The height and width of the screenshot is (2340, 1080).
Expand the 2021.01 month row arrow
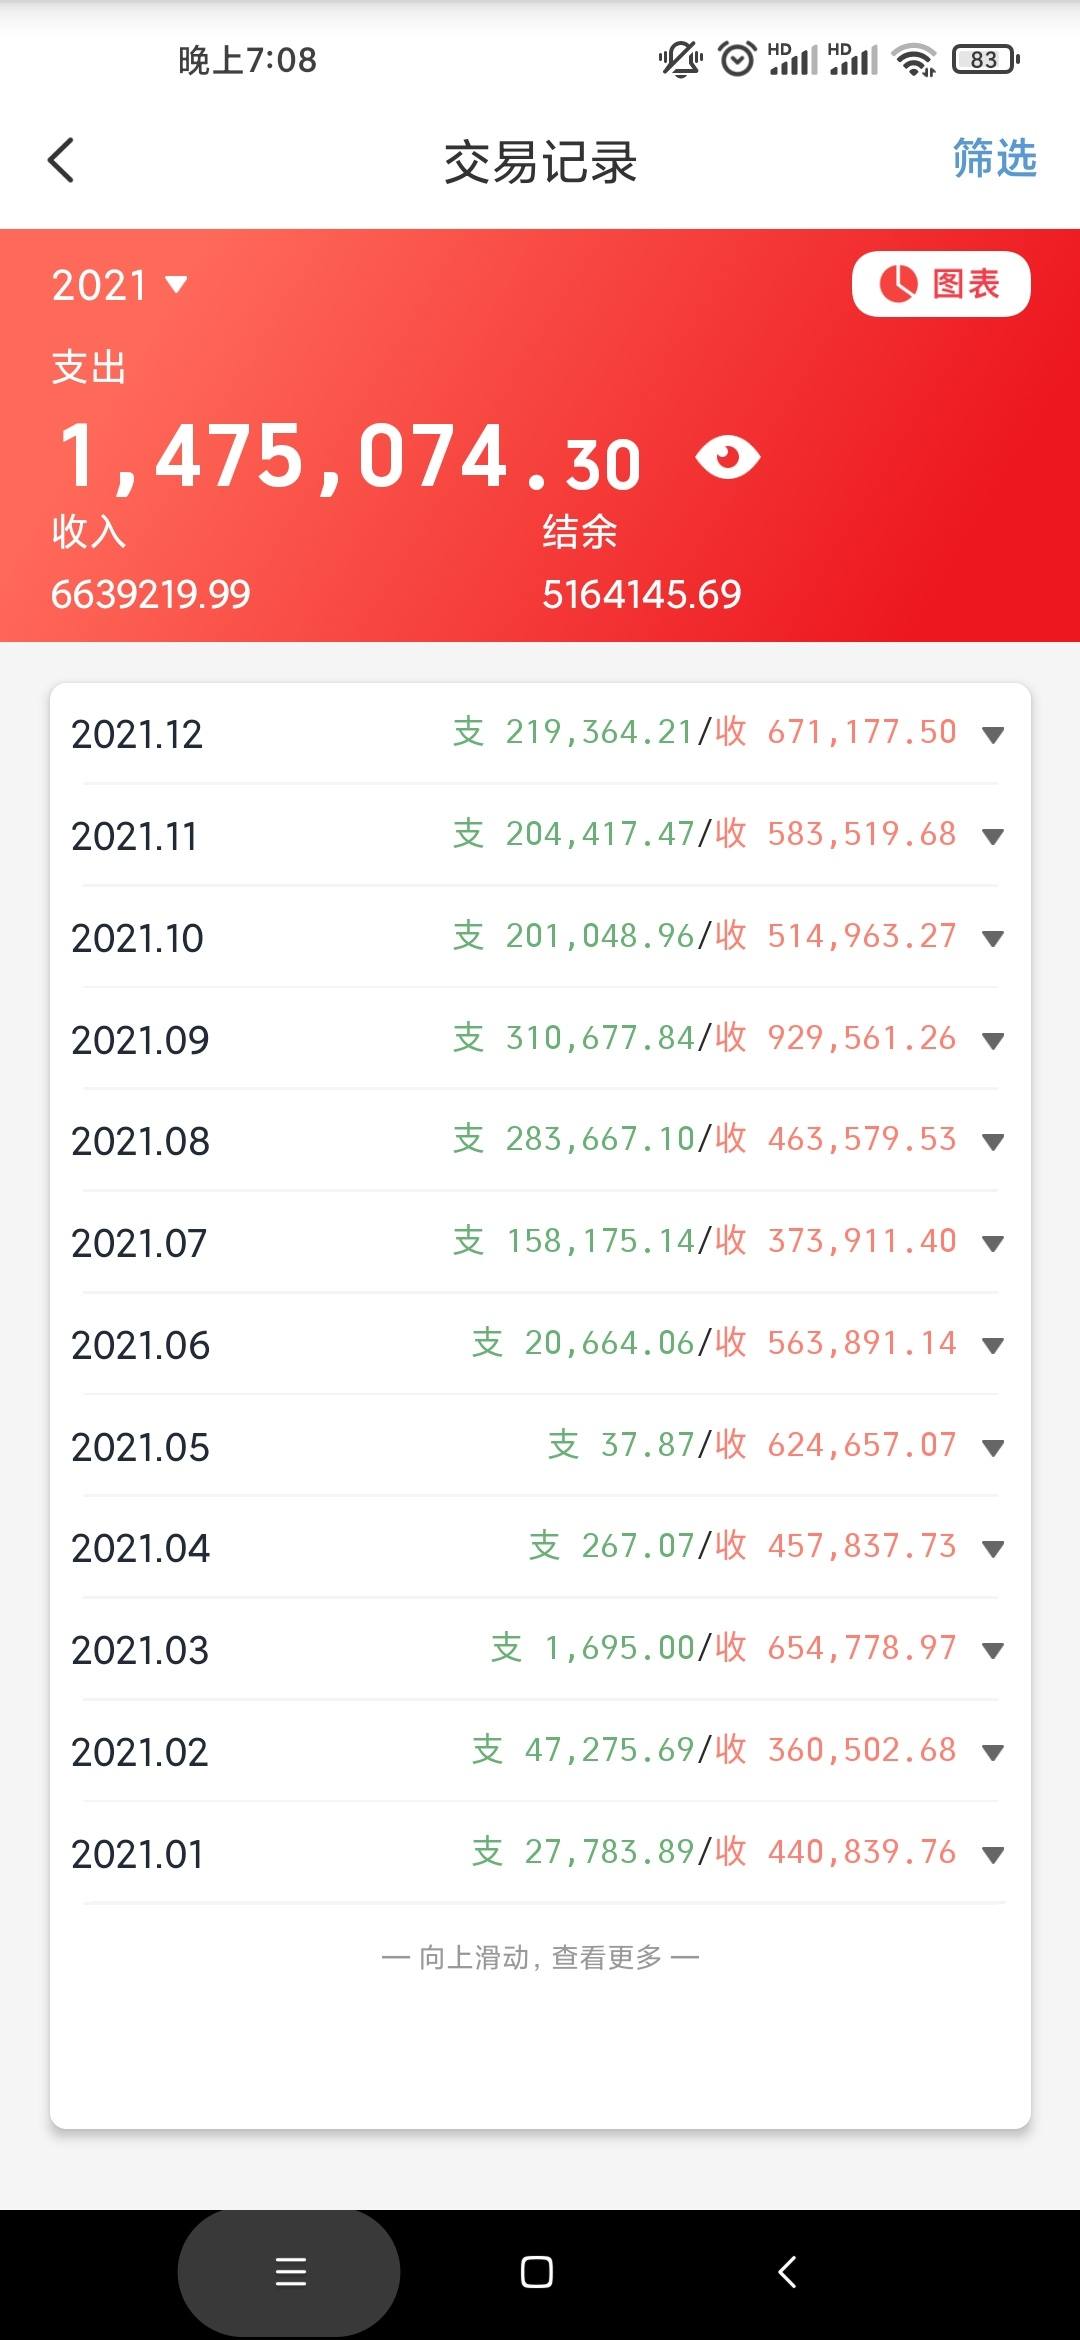pos(992,1855)
